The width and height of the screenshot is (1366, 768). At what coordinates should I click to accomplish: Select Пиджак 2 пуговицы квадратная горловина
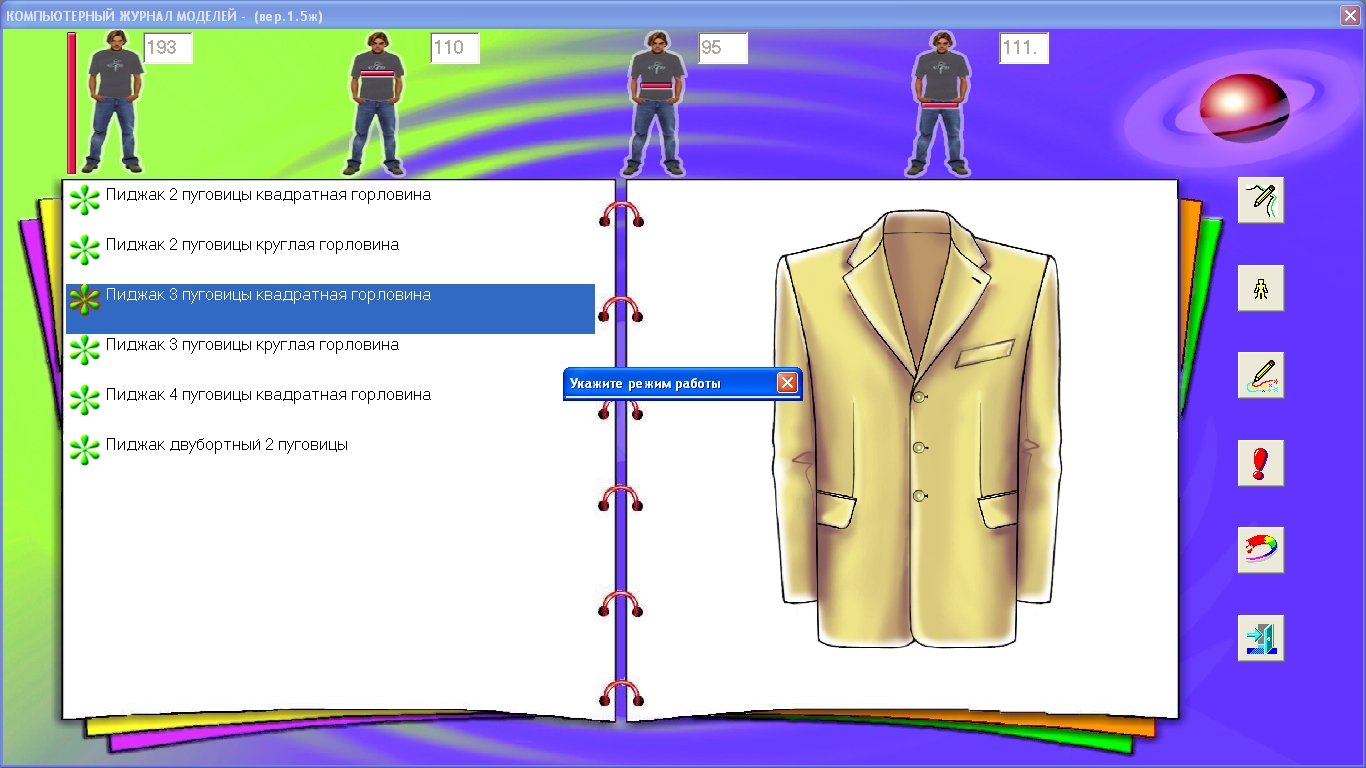(268, 195)
